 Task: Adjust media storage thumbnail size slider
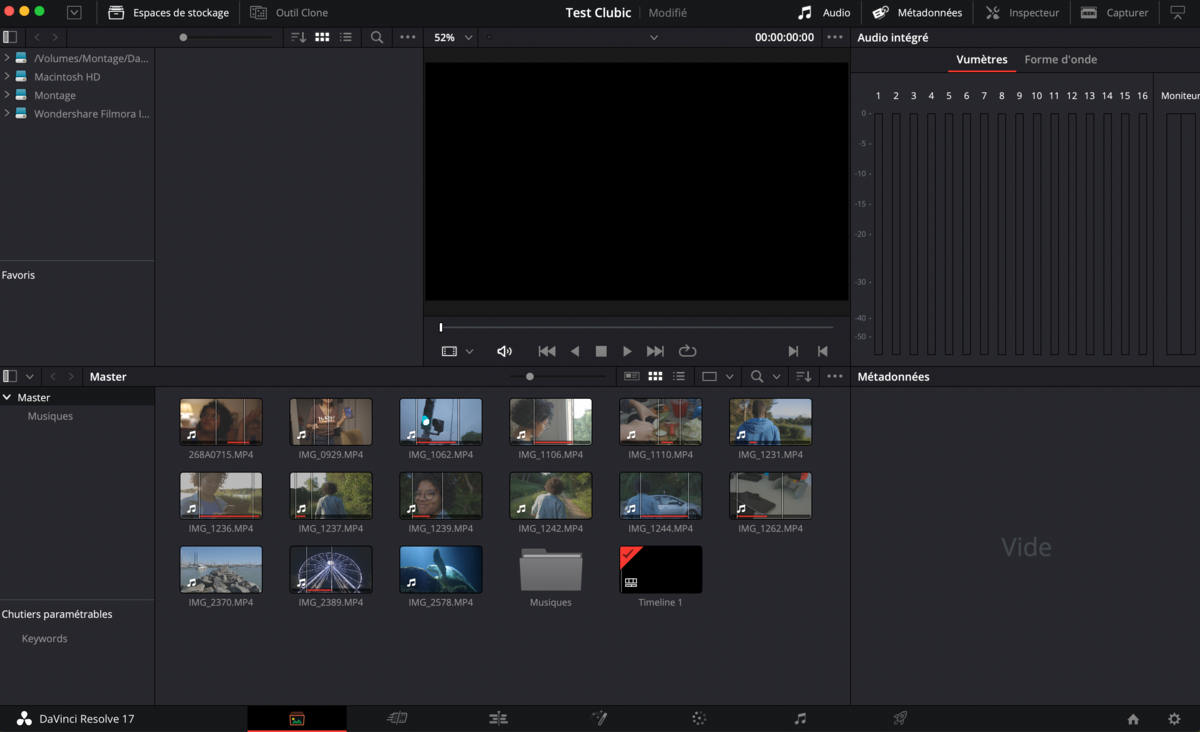183,38
